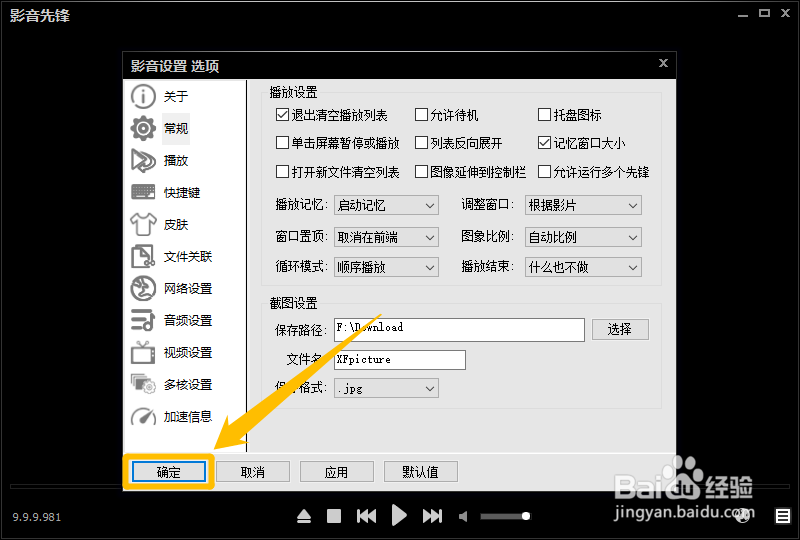Click the 选择 path button

[620, 329]
